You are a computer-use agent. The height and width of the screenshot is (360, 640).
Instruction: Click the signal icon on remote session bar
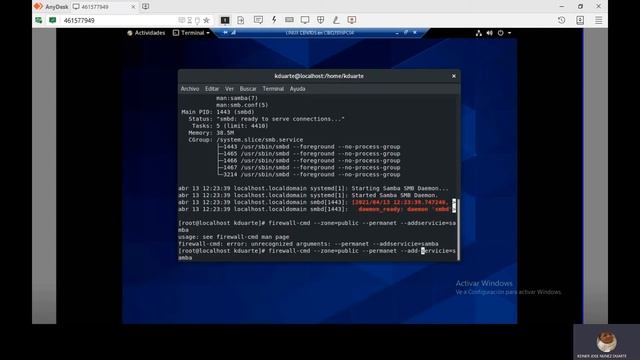pyautogui.click(x=233, y=33)
